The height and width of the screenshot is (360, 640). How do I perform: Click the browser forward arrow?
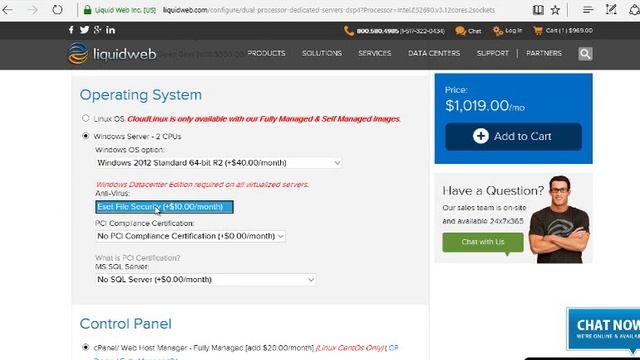tap(32, 10)
